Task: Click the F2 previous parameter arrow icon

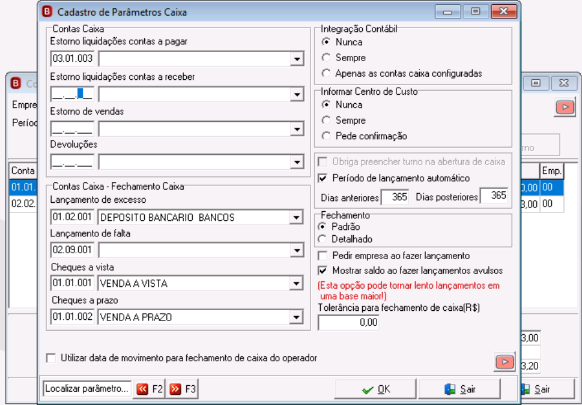Action: pyautogui.click(x=142, y=389)
